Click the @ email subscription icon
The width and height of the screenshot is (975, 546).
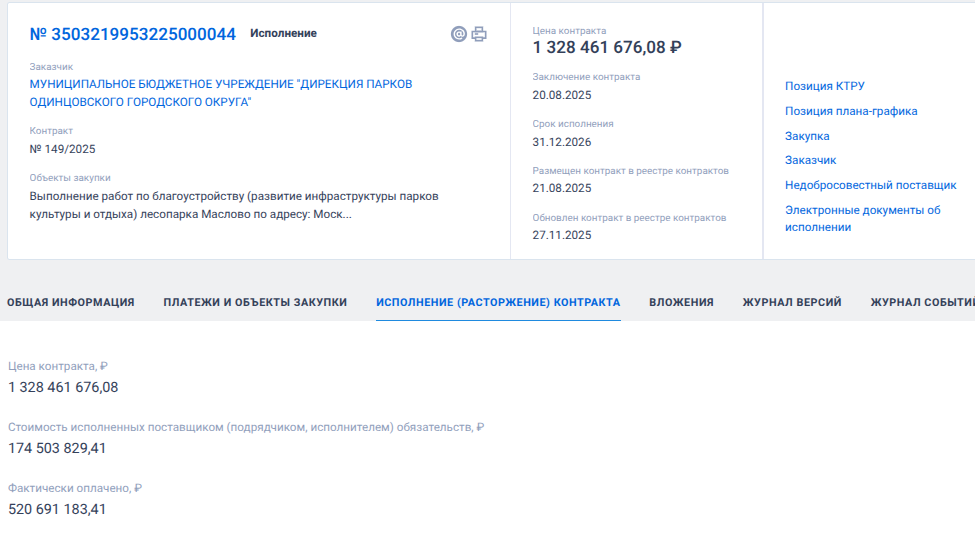pos(459,34)
